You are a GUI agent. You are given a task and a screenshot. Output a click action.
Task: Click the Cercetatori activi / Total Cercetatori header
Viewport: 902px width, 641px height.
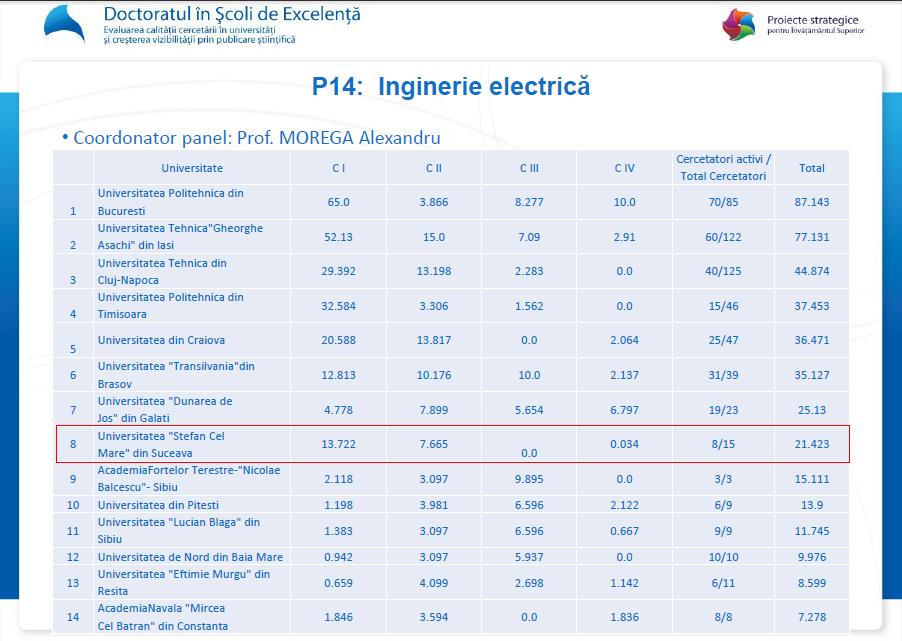pyautogui.click(x=723, y=168)
